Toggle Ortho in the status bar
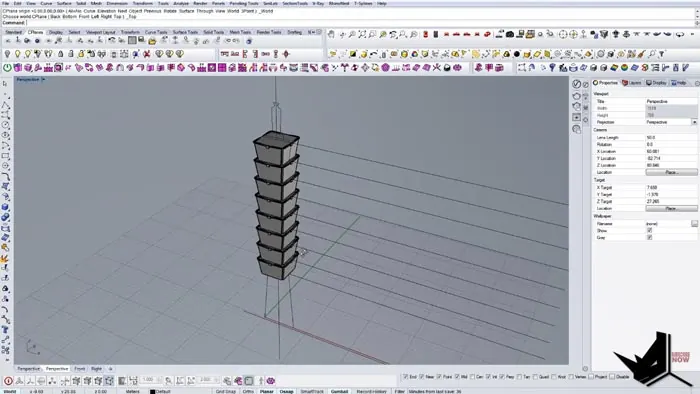This screenshot has width=700, height=394. (248, 391)
